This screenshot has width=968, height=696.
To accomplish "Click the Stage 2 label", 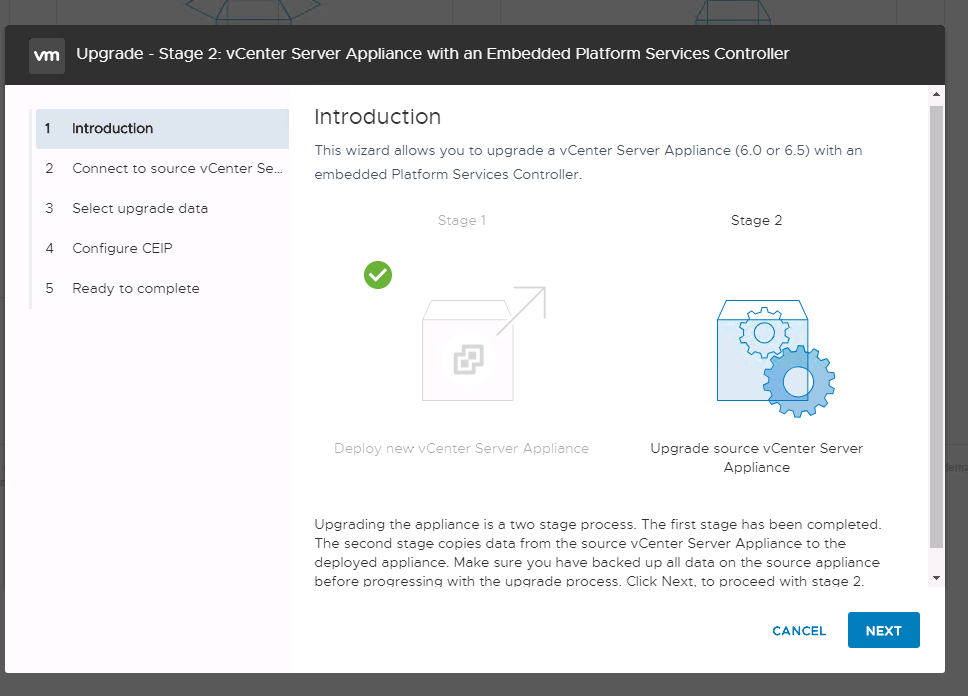I will (756, 220).
